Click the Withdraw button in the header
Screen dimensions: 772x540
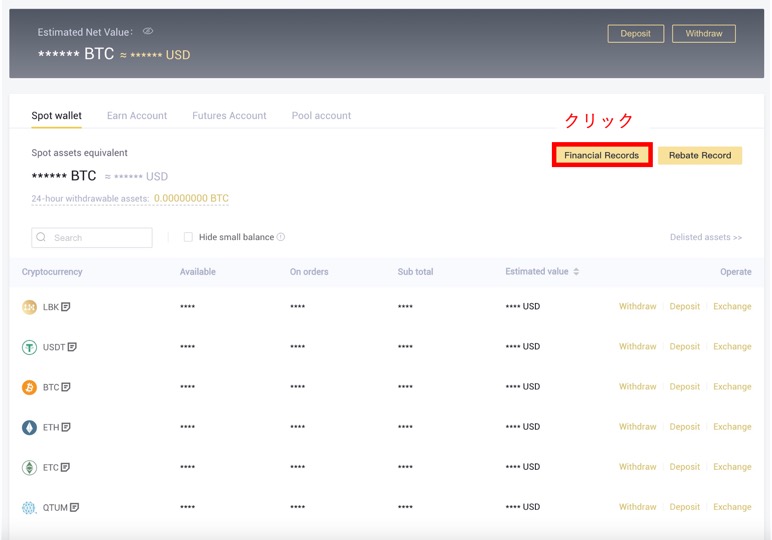704,33
